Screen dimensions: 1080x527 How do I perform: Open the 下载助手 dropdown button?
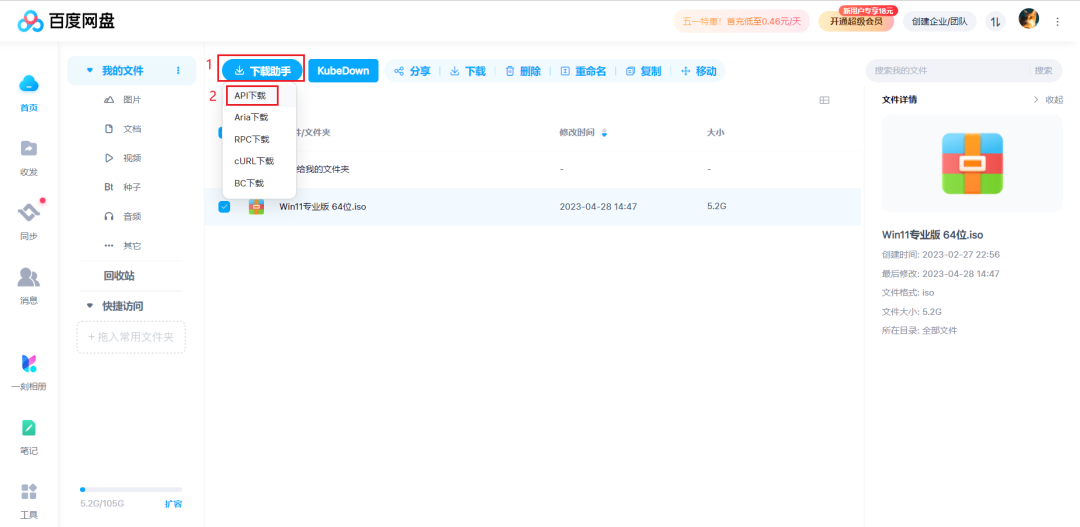(262, 71)
